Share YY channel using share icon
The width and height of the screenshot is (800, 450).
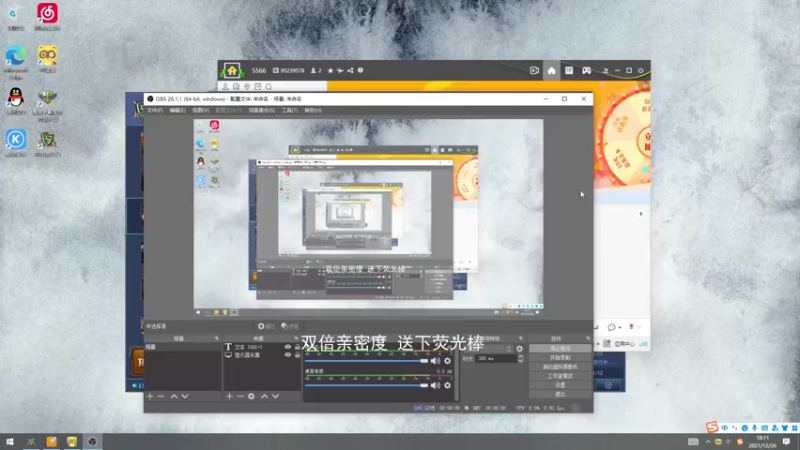click(x=350, y=70)
